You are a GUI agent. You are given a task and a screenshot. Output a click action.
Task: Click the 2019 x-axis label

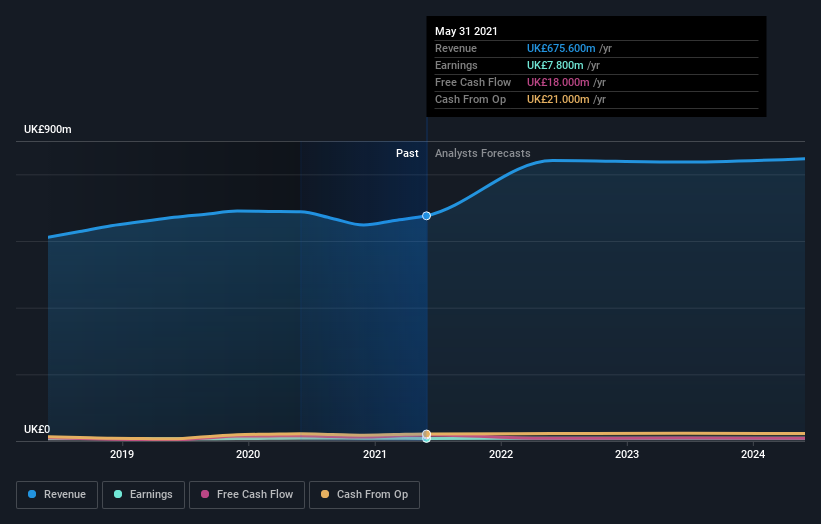pyautogui.click(x=122, y=454)
